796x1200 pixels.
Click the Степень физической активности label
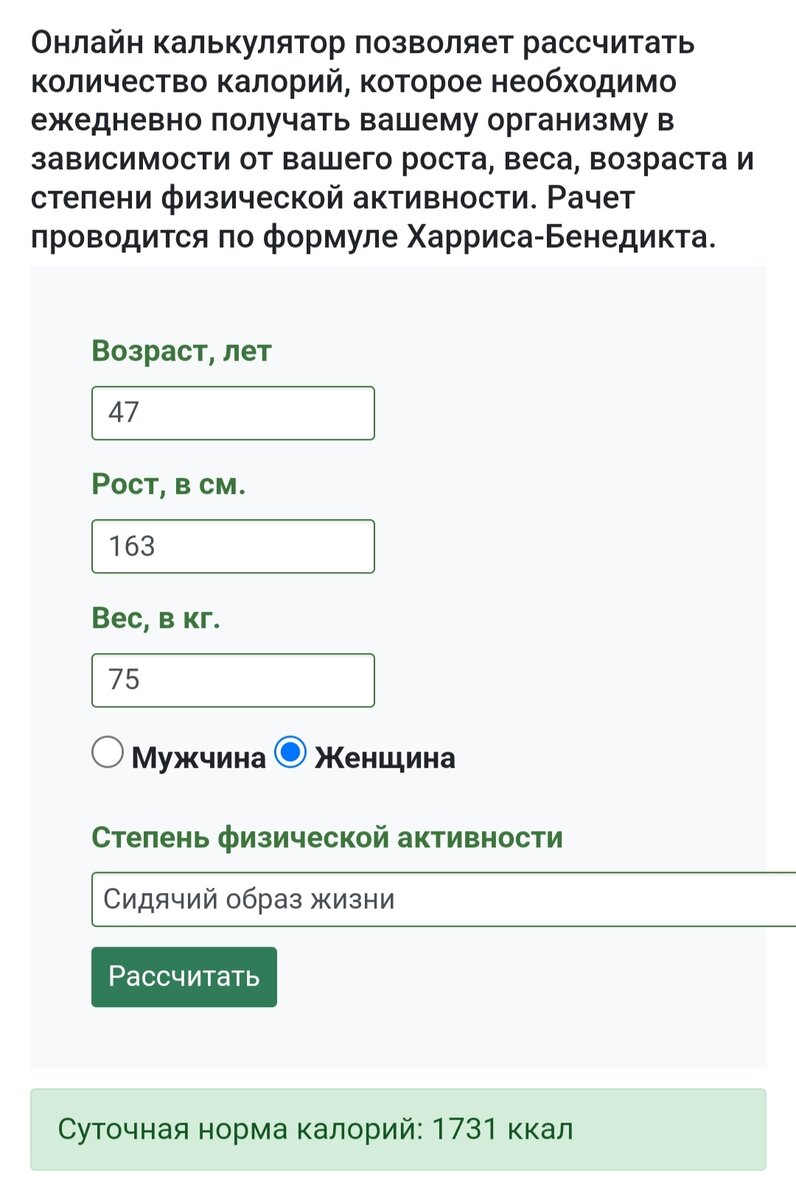coord(327,837)
